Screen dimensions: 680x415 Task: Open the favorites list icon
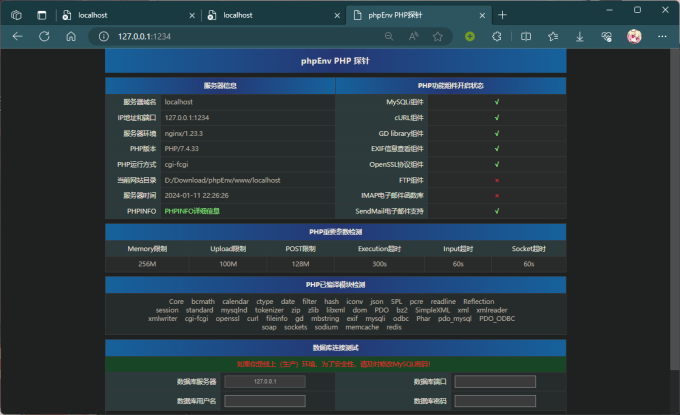[553, 36]
